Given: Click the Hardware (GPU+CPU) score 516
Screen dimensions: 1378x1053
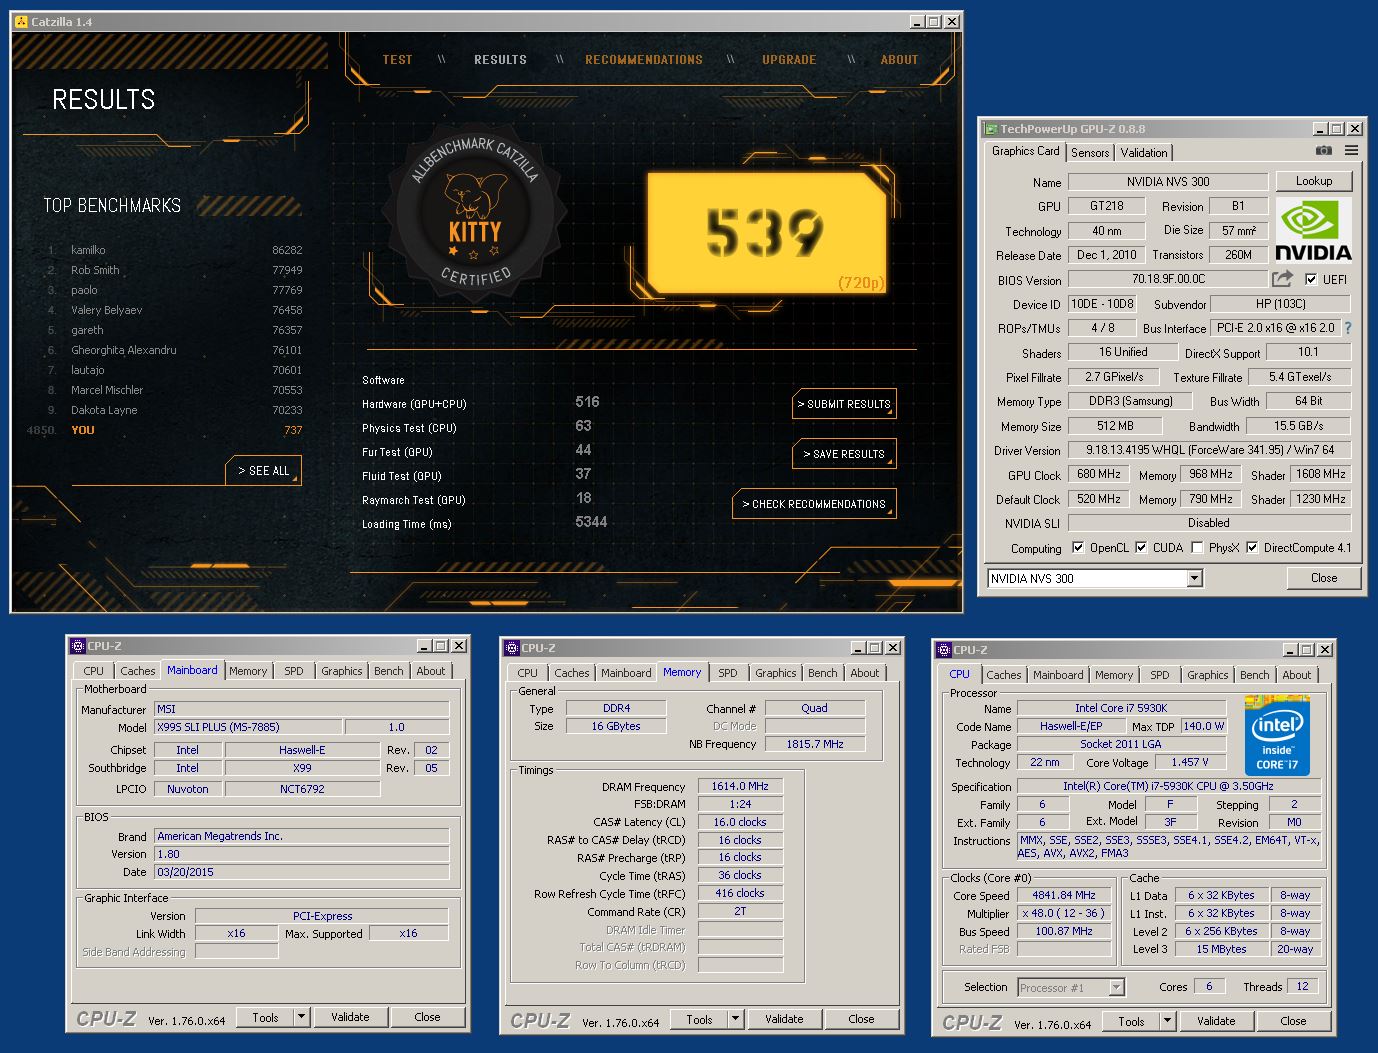Looking at the screenshot, I should tap(587, 402).
